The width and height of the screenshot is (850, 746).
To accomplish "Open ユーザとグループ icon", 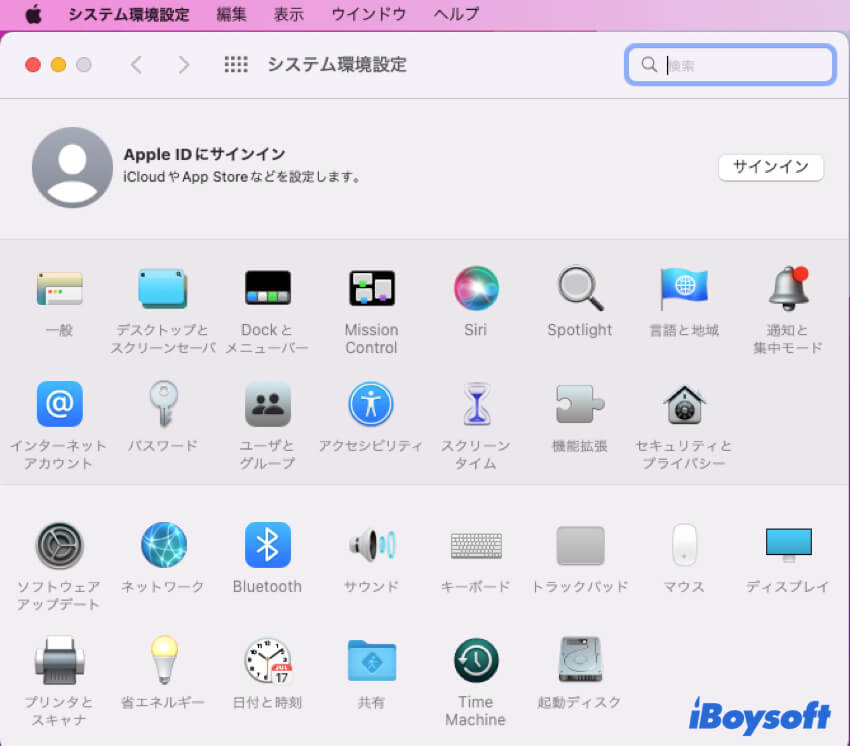I will (267, 404).
